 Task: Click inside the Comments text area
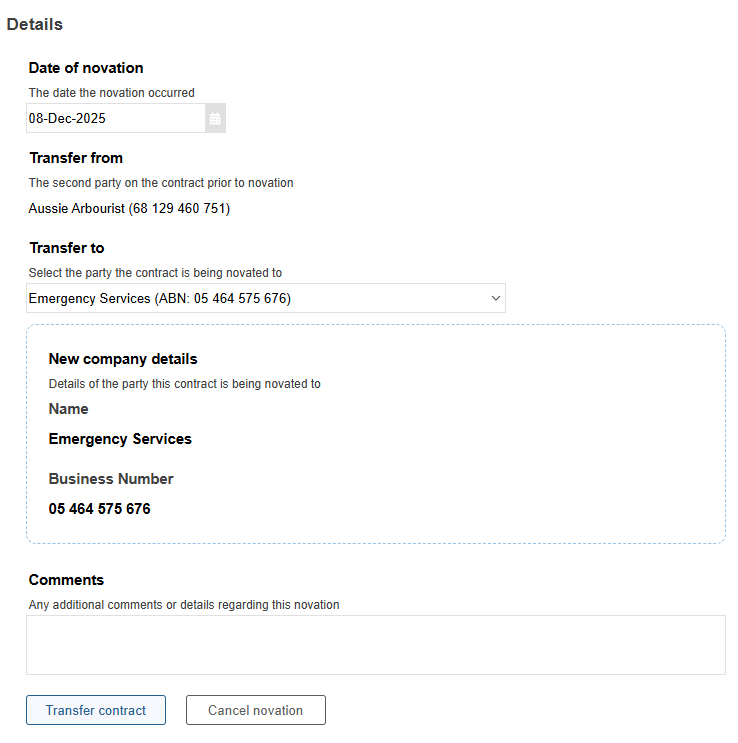pos(376,645)
